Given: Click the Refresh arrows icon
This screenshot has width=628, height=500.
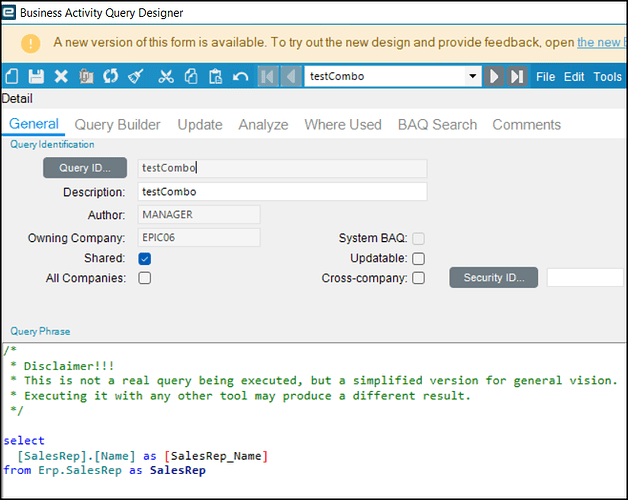Looking at the screenshot, I should [x=110, y=77].
